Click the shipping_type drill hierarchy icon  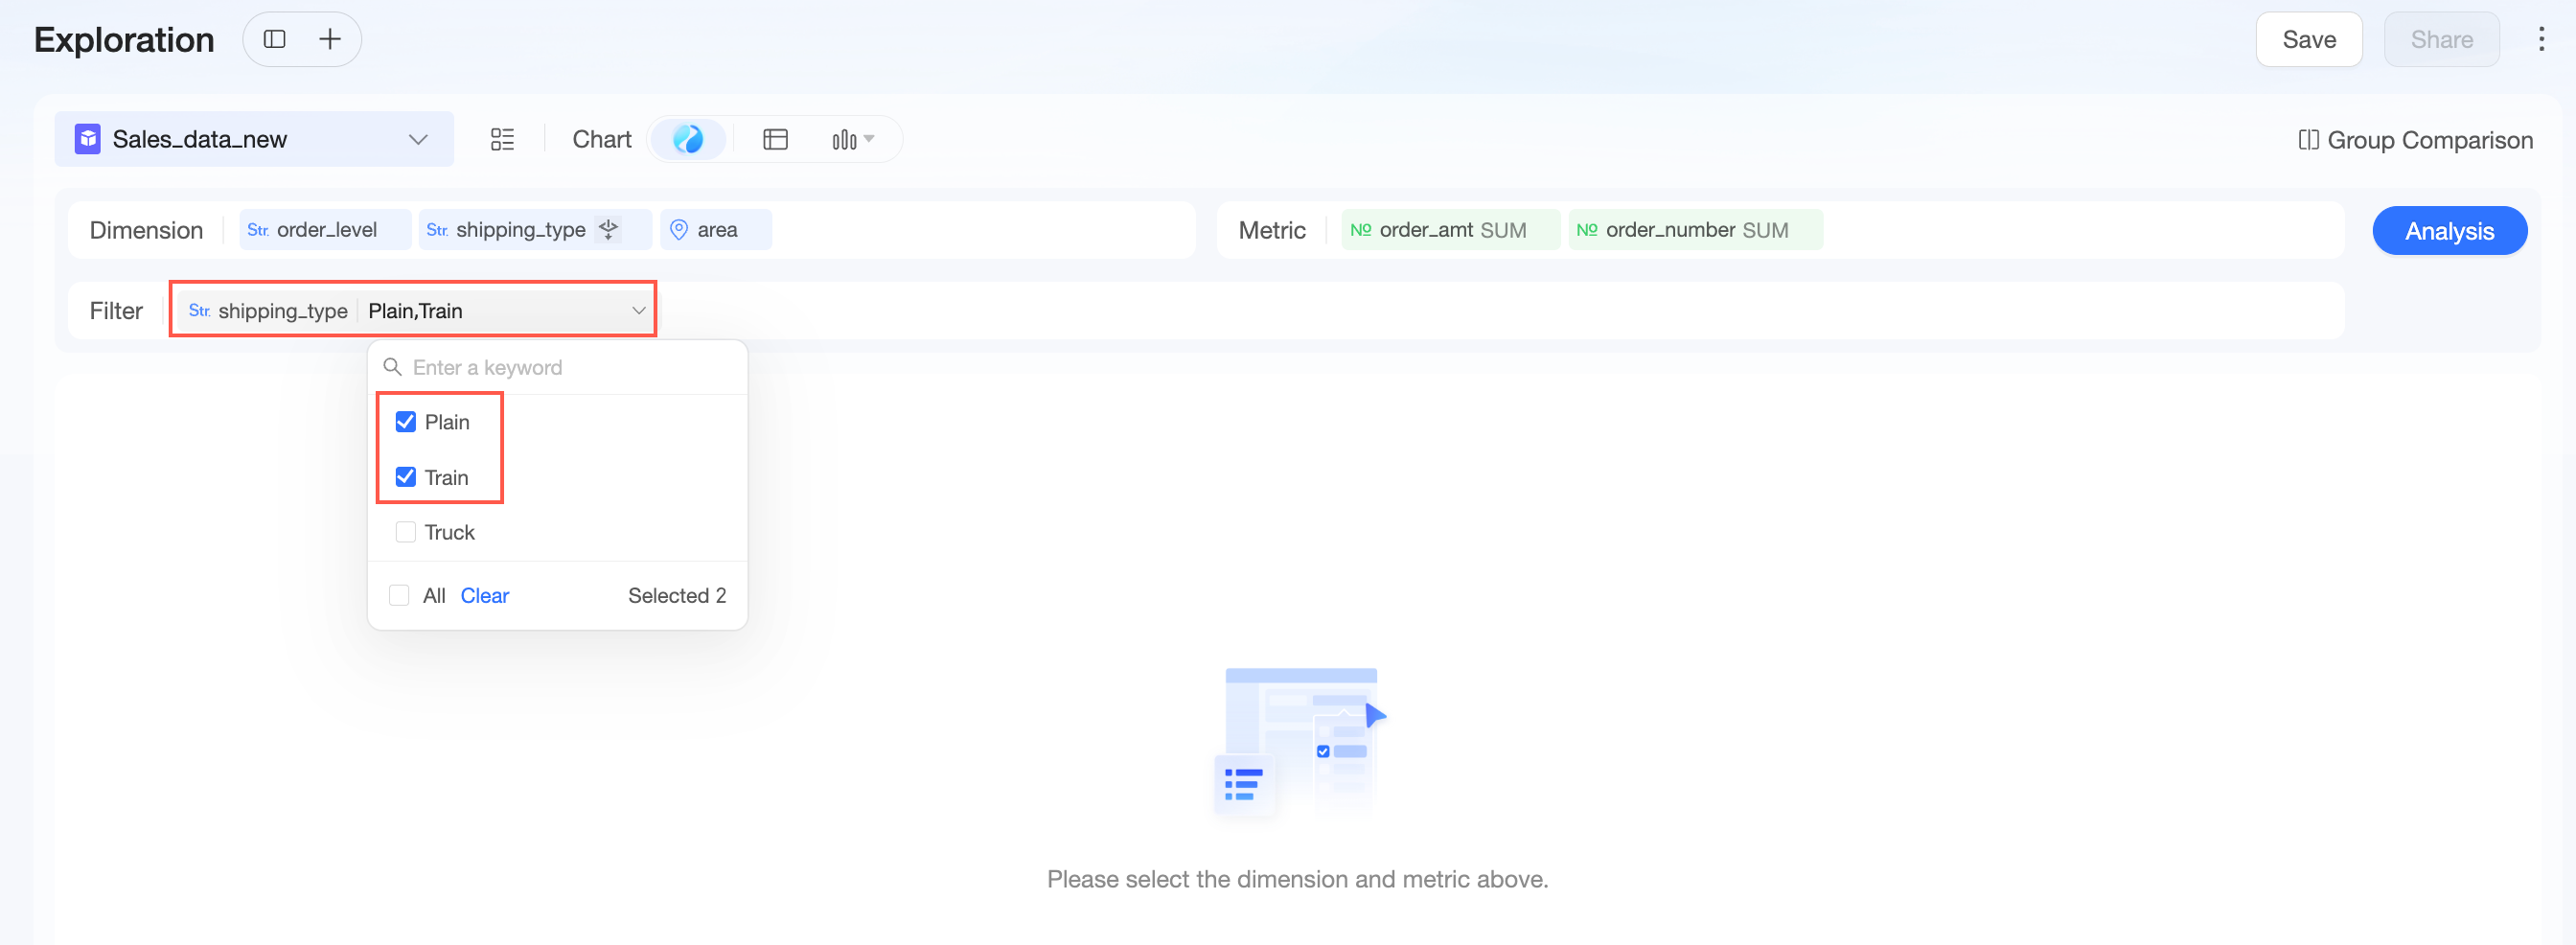(608, 229)
